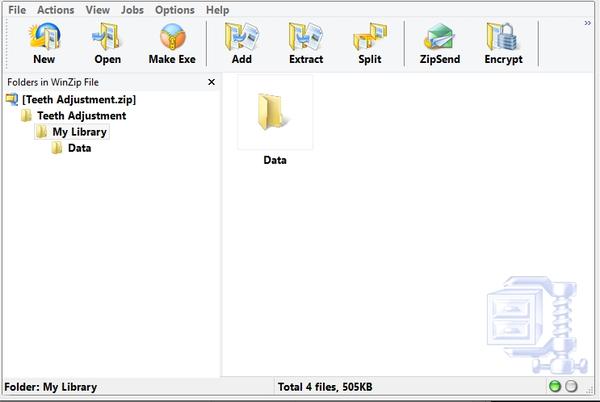
Task: Click the gray status light indicator
Action: tap(571, 386)
